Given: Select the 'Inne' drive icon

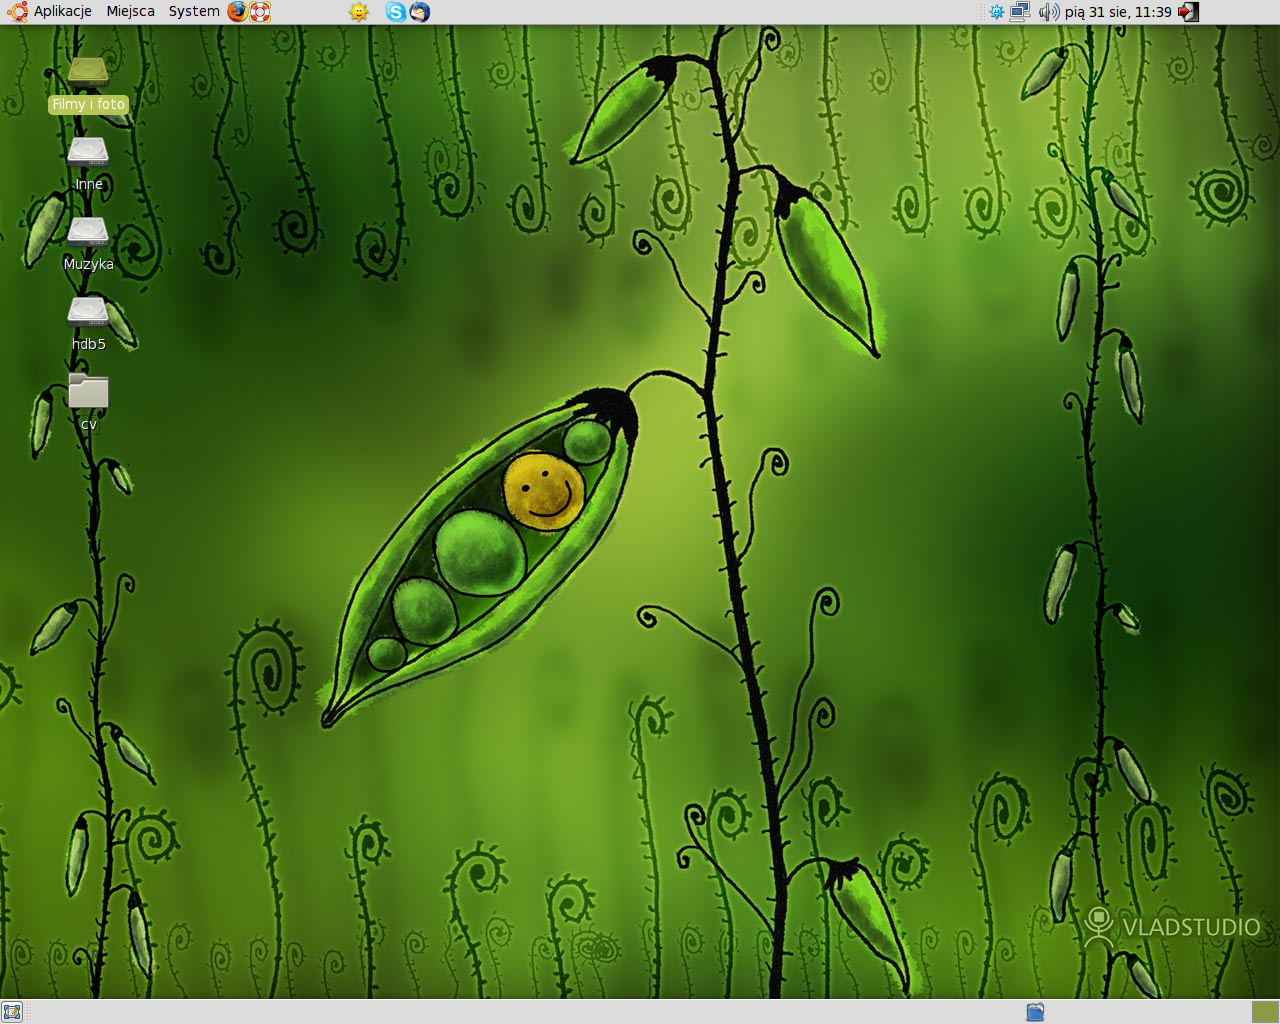Looking at the screenshot, I should pos(88,153).
